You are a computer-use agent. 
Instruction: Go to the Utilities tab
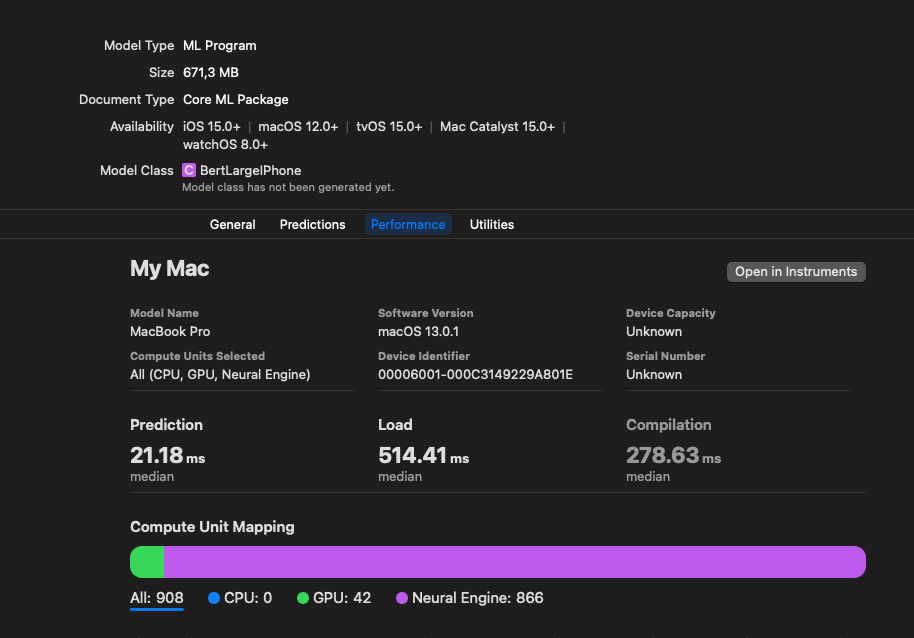(492, 224)
